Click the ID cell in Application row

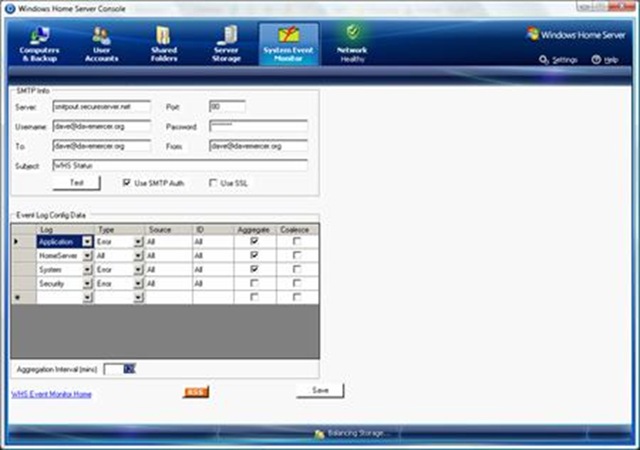pos(213,242)
